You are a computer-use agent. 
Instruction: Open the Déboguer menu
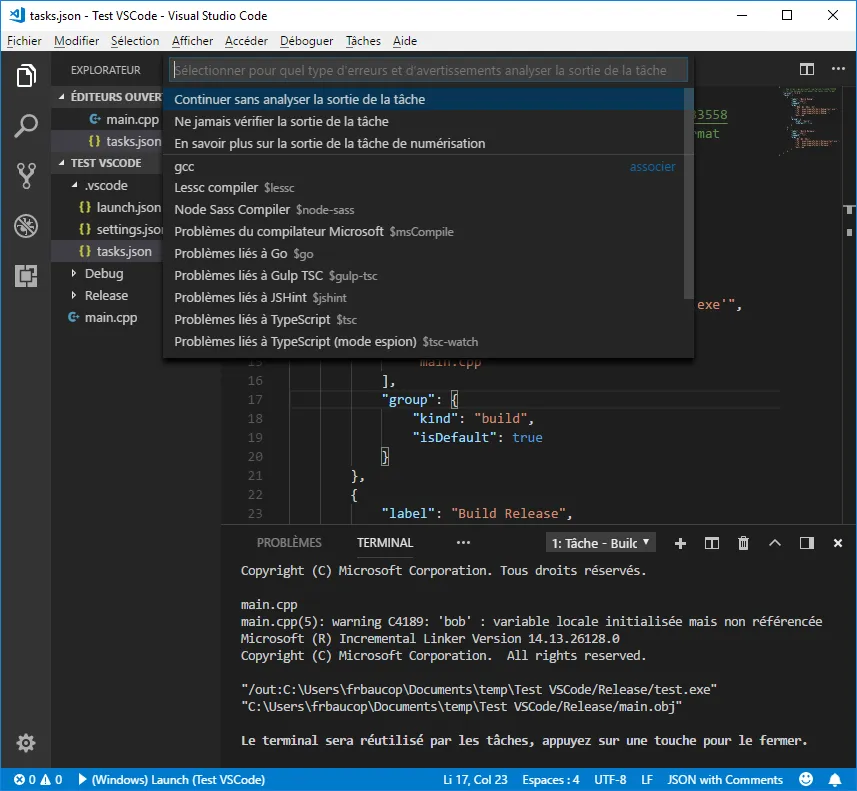(x=306, y=41)
